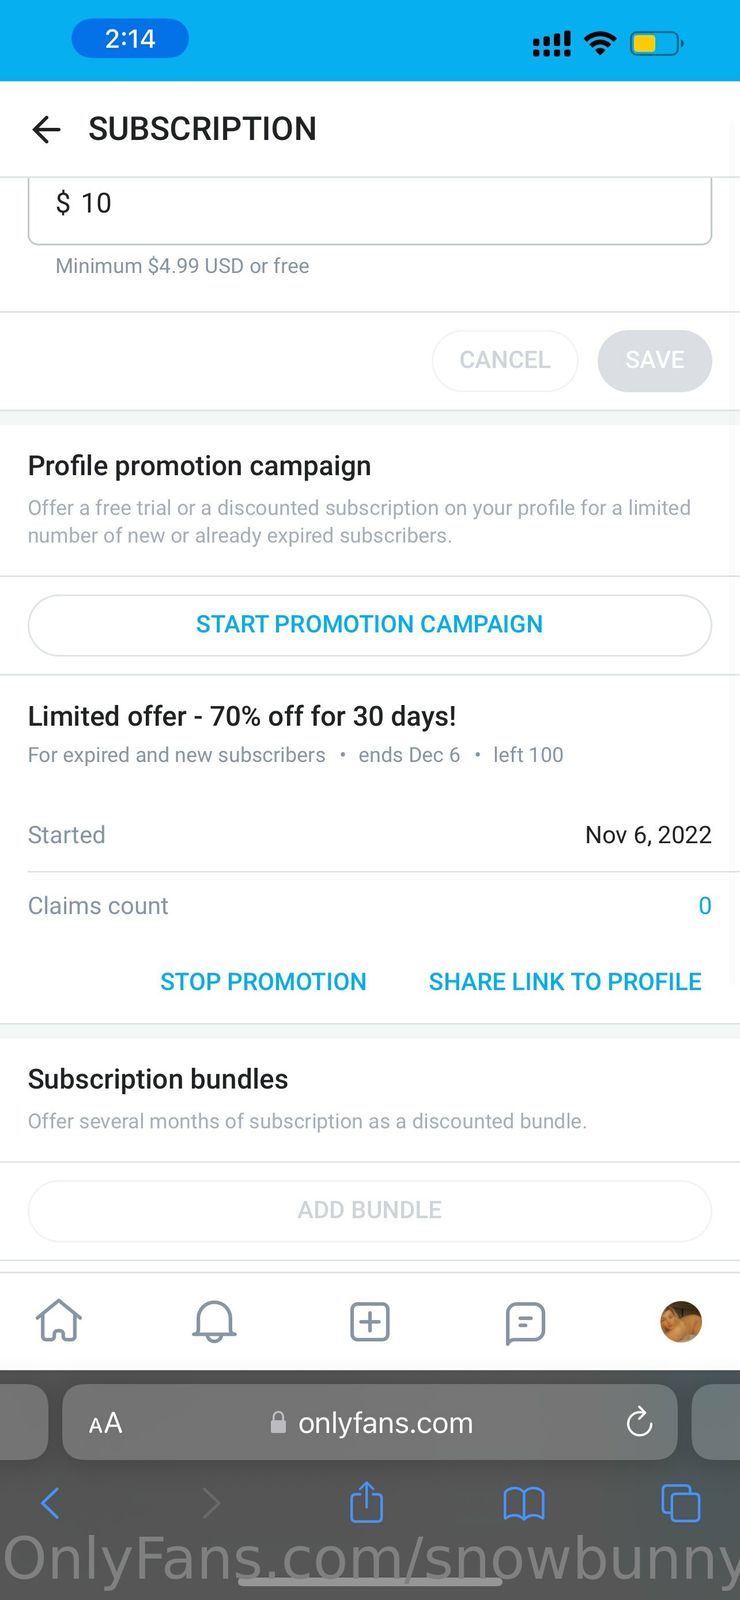This screenshot has height=1600, width=740.
Task: Tap the onlyfans.com address bar
Action: tap(385, 1423)
